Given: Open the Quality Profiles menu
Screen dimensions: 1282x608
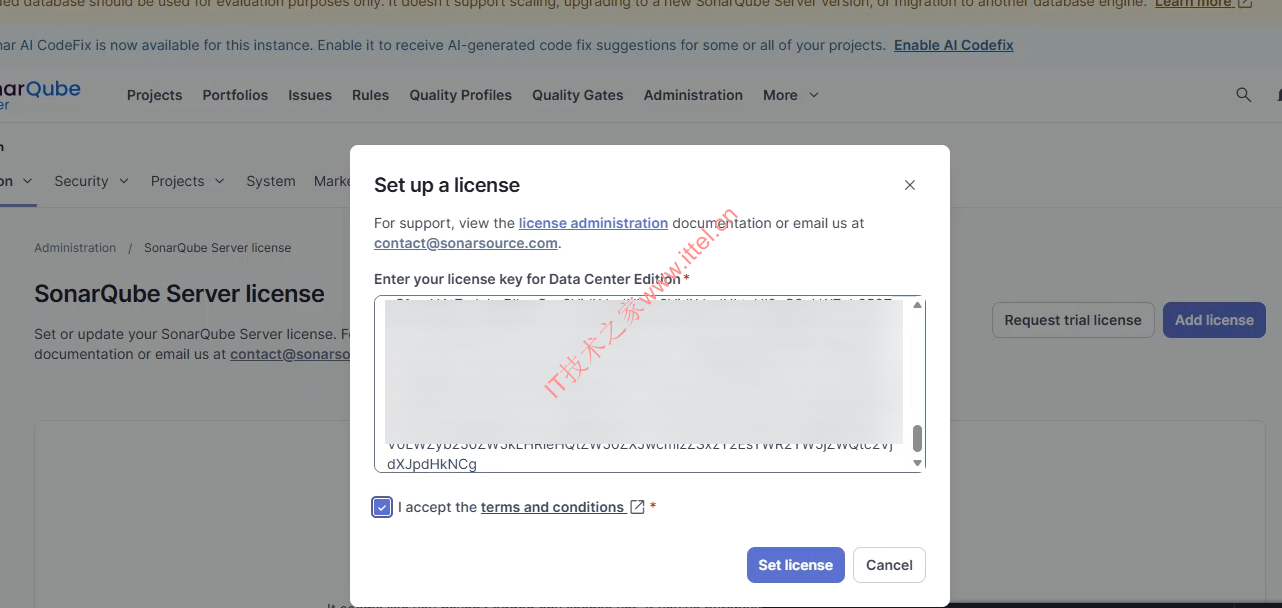Looking at the screenshot, I should [460, 95].
